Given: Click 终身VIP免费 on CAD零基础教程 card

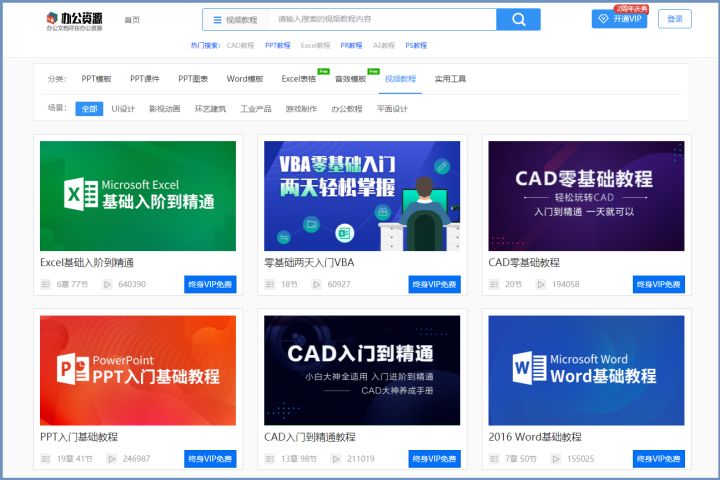Looking at the screenshot, I should pos(658,284).
